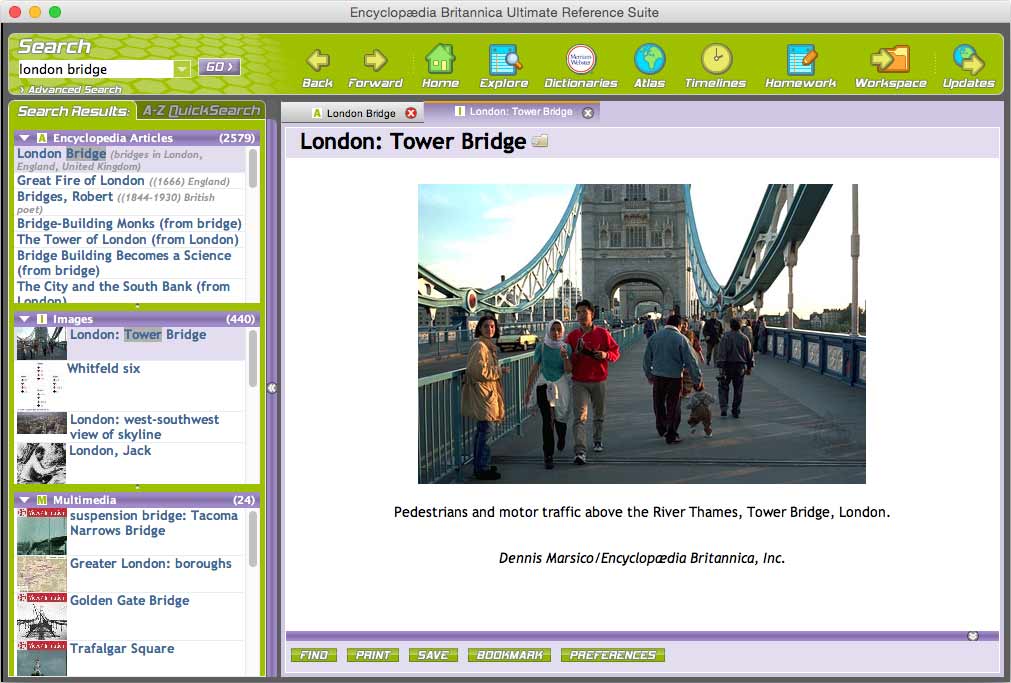The height and width of the screenshot is (683, 1011).
Task: Click the note icon beside article title
Action: pyautogui.click(x=540, y=141)
